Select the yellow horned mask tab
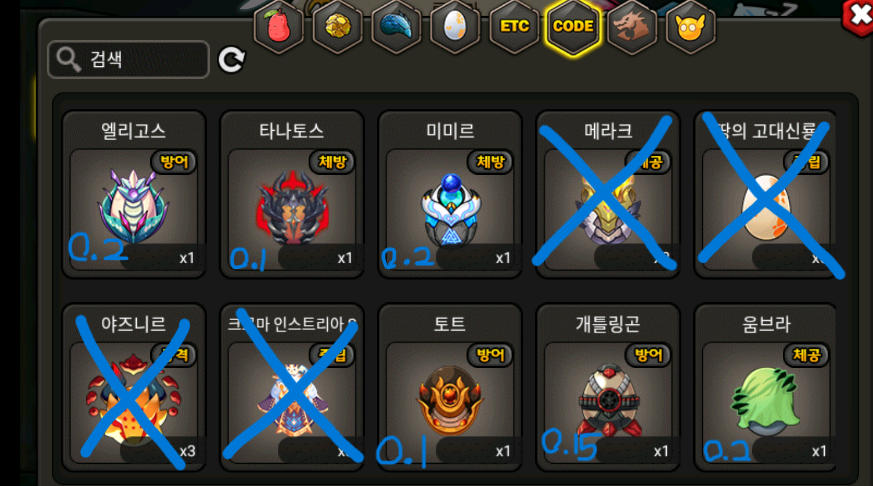The height and width of the screenshot is (486, 873). 691,26
